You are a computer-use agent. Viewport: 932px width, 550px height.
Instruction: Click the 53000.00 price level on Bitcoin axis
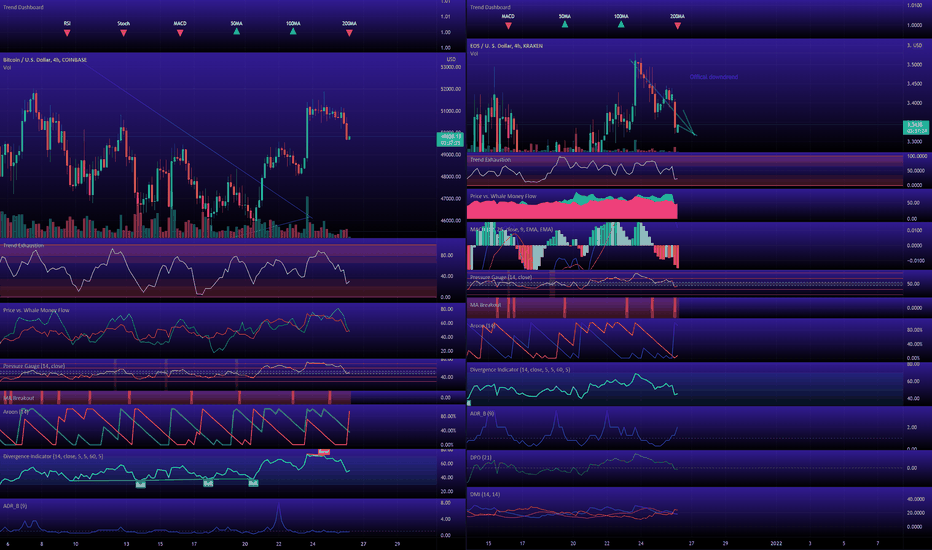coord(451,67)
